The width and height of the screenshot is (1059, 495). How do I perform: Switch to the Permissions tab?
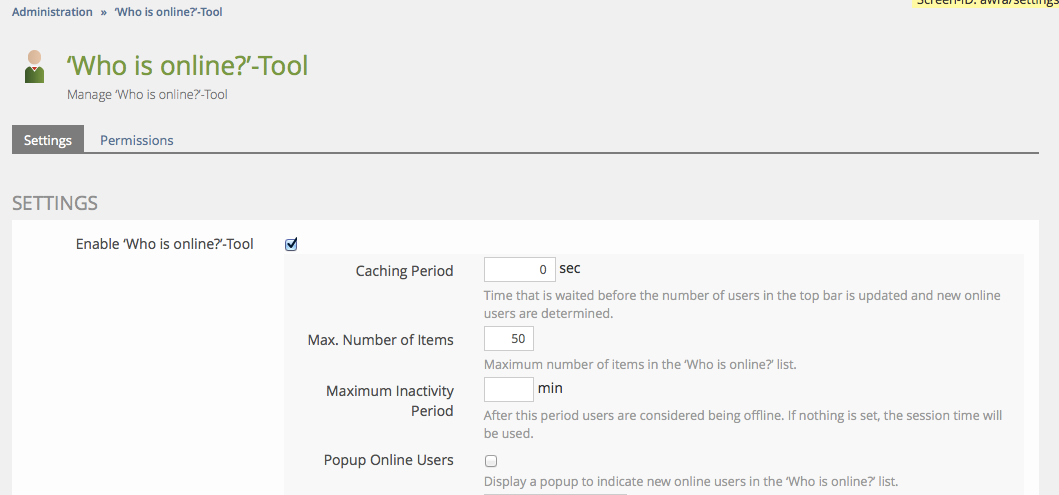(136, 140)
